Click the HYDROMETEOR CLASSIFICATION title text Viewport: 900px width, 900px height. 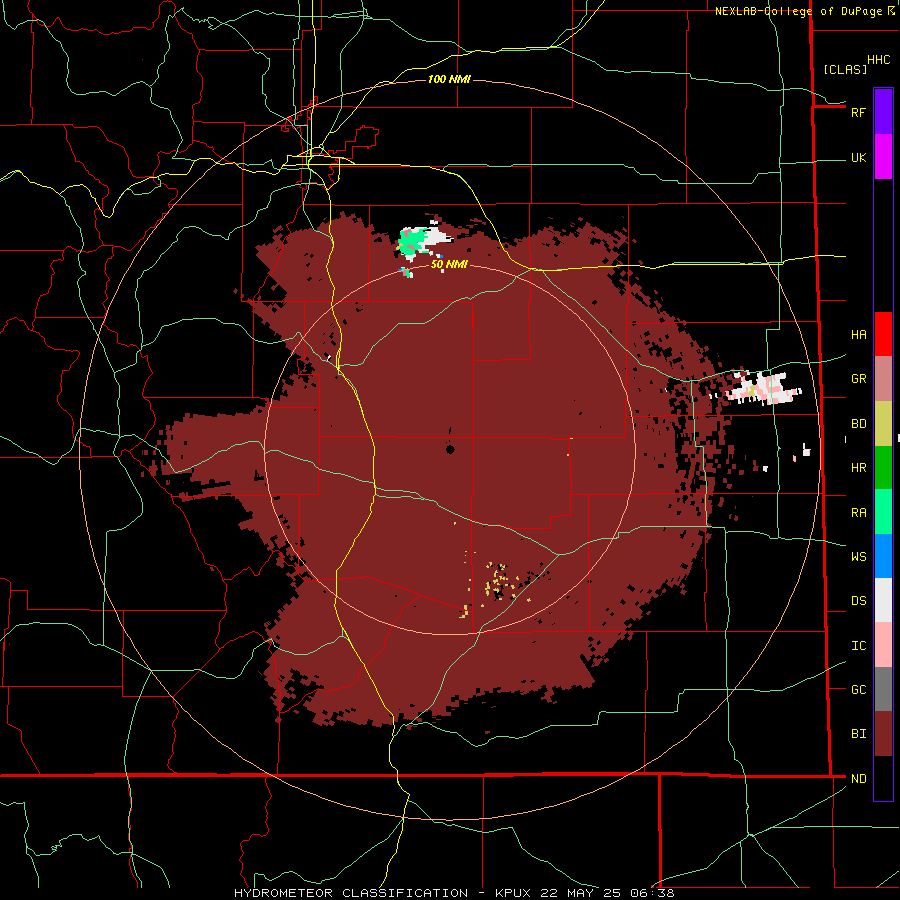click(351, 893)
